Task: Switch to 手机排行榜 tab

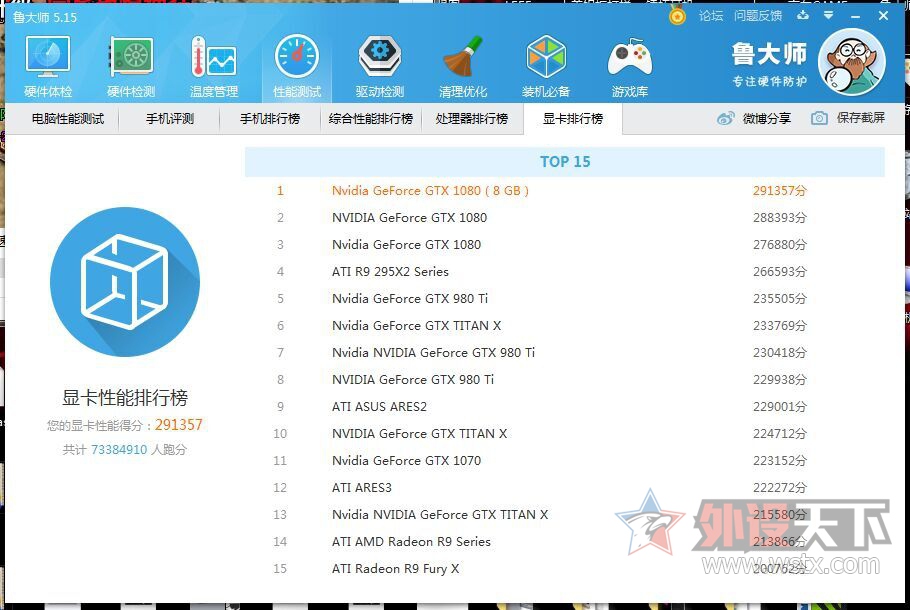Action: (x=270, y=119)
